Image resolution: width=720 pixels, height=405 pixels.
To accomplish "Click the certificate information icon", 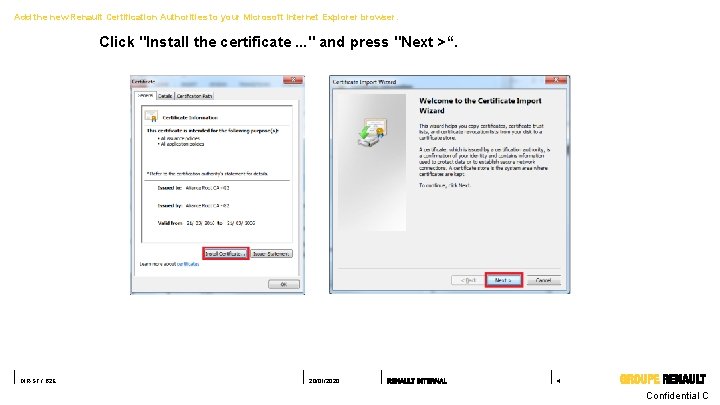I will tap(151, 116).
